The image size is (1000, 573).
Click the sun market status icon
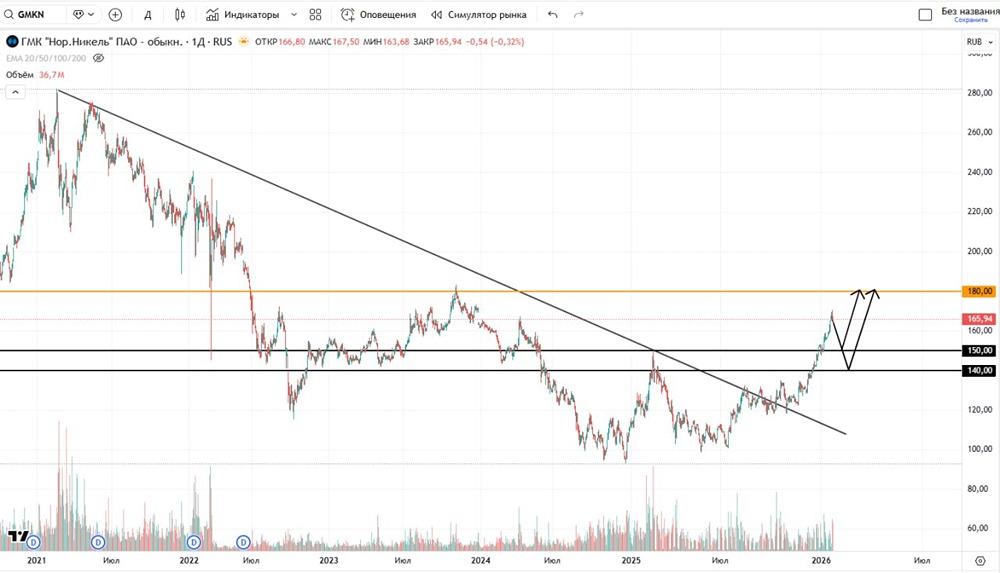pos(244,41)
